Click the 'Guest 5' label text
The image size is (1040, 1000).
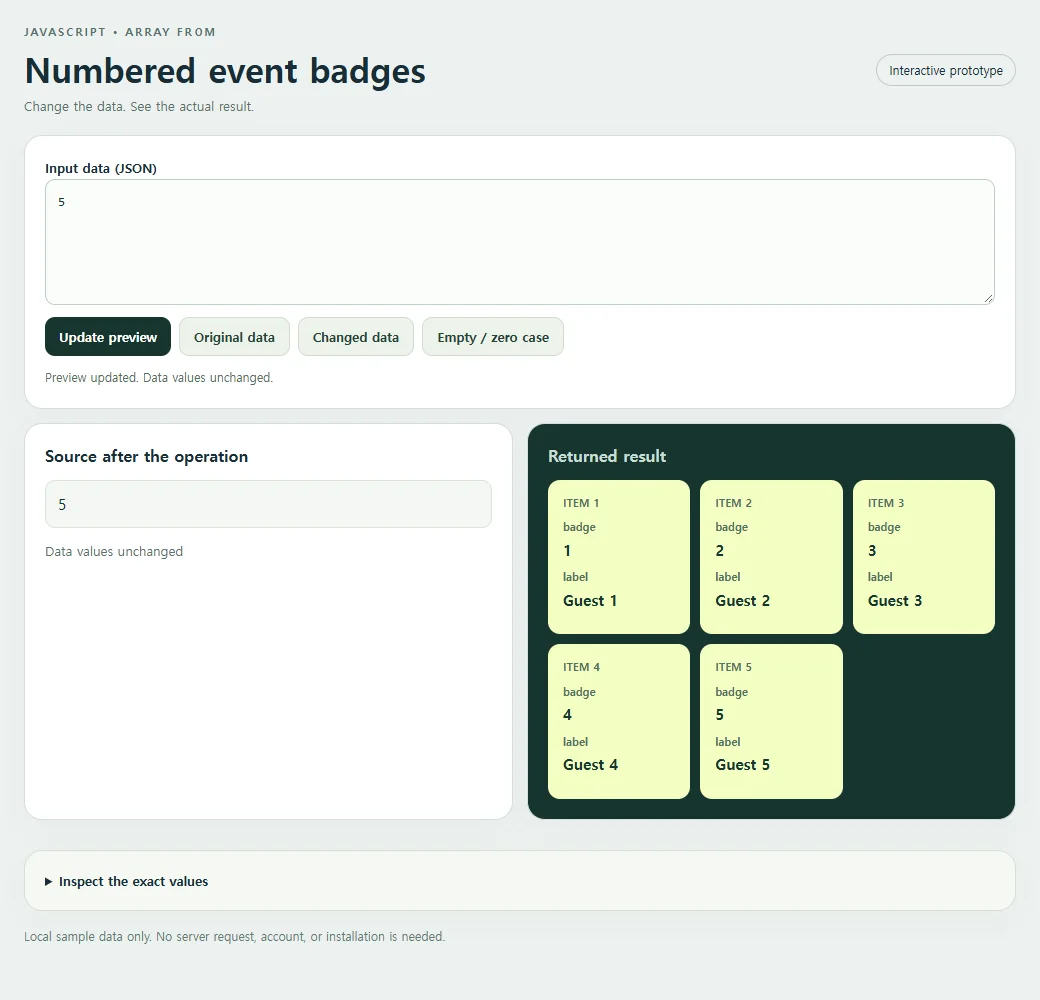coord(742,765)
